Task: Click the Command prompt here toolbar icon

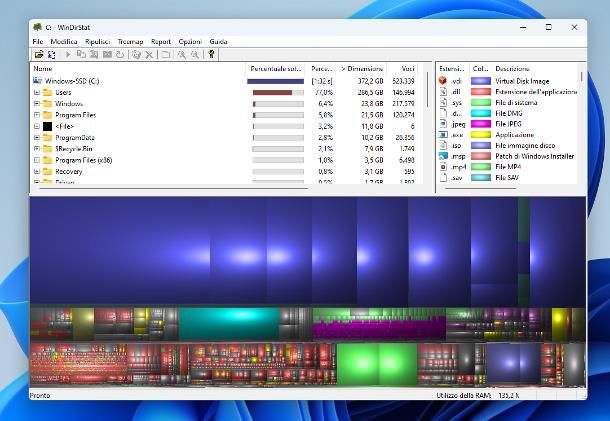Action: coord(107,54)
